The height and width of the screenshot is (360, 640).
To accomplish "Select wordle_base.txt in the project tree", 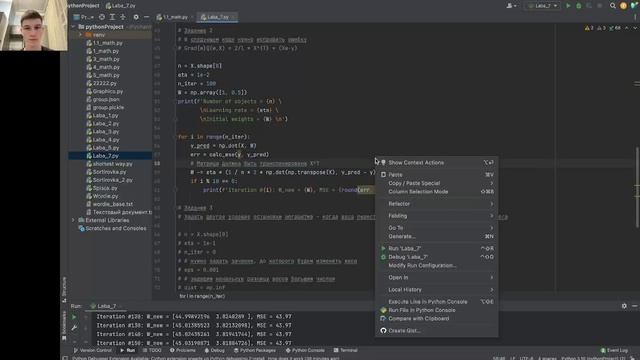I will point(109,204).
